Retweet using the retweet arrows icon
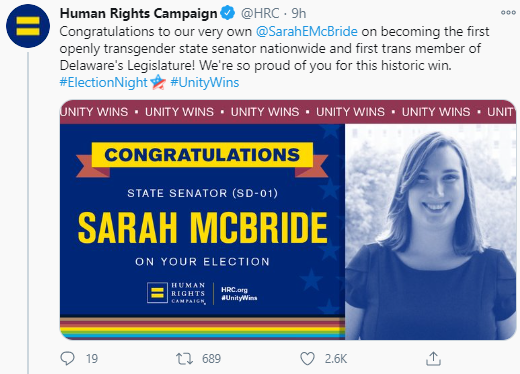This screenshot has height=374, width=520. (184, 359)
